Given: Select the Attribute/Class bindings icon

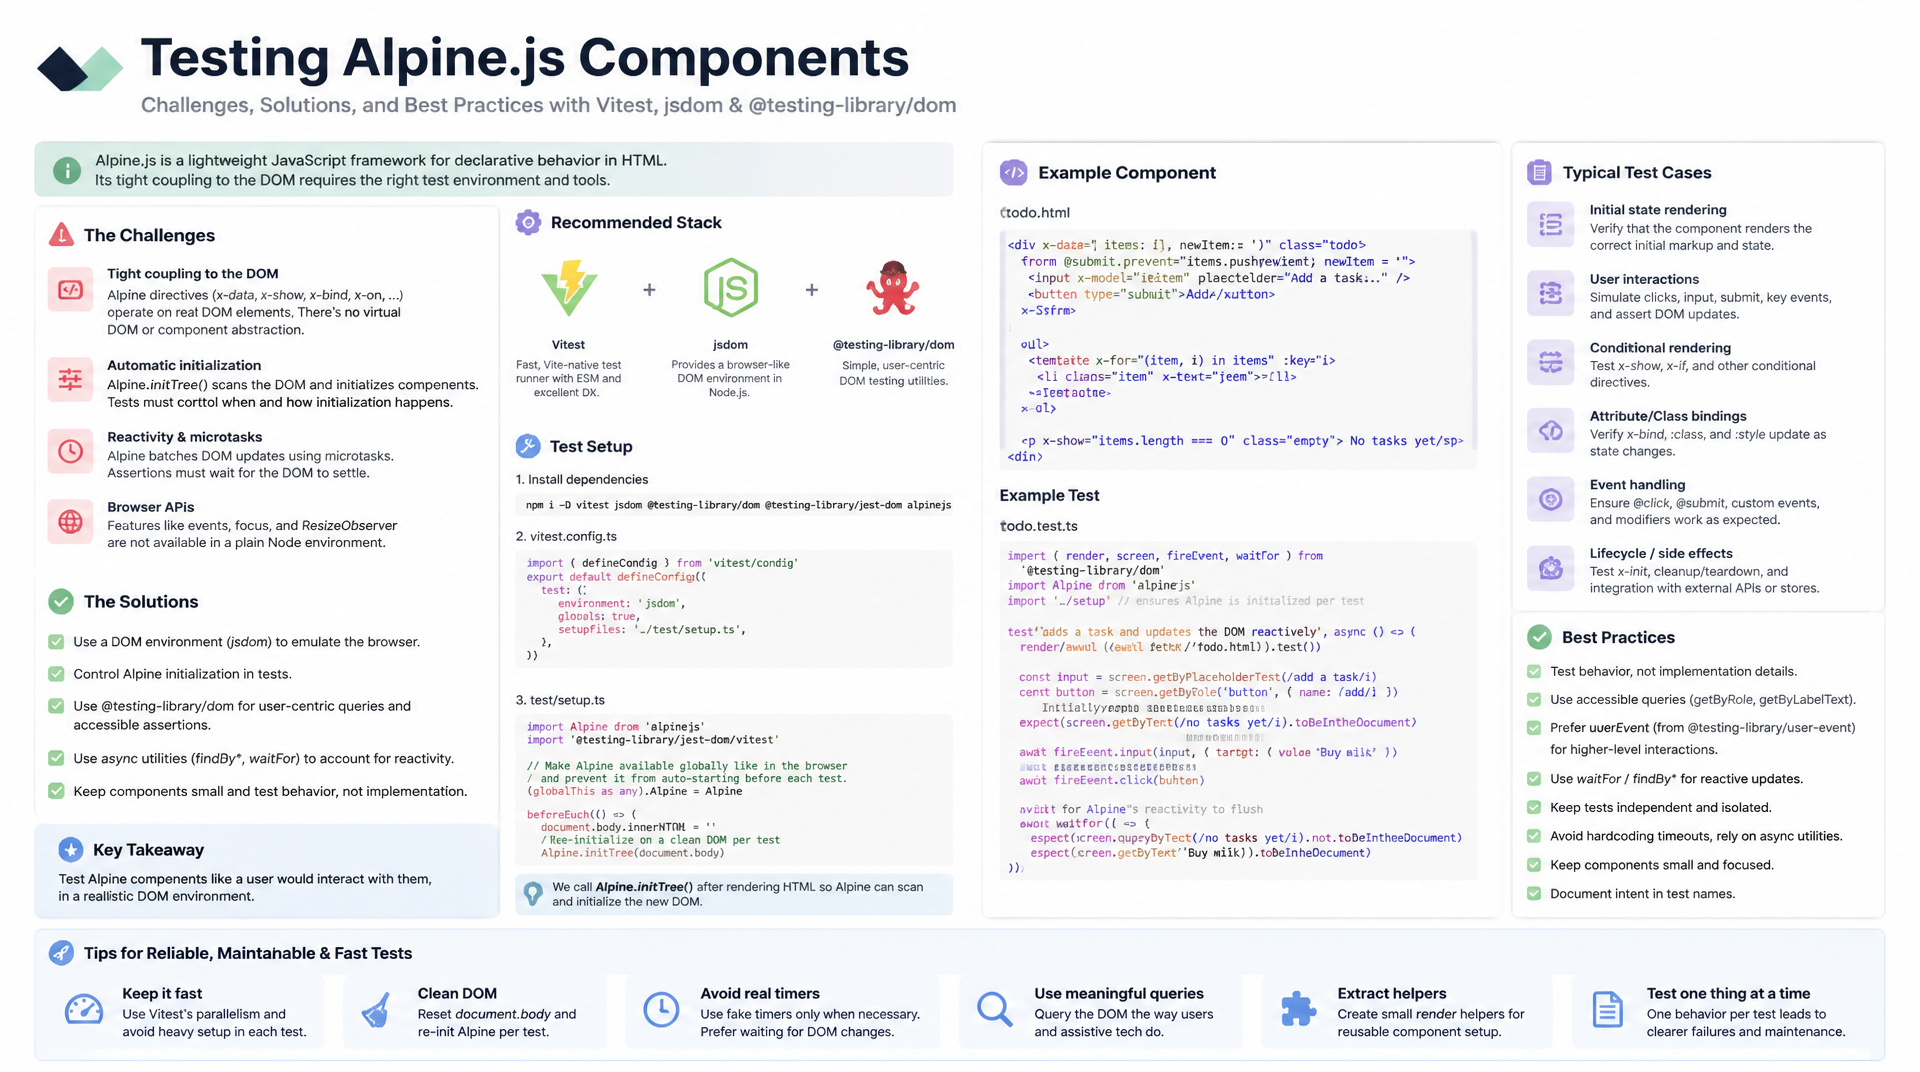Looking at the screenshot, I should [1551, 430].
